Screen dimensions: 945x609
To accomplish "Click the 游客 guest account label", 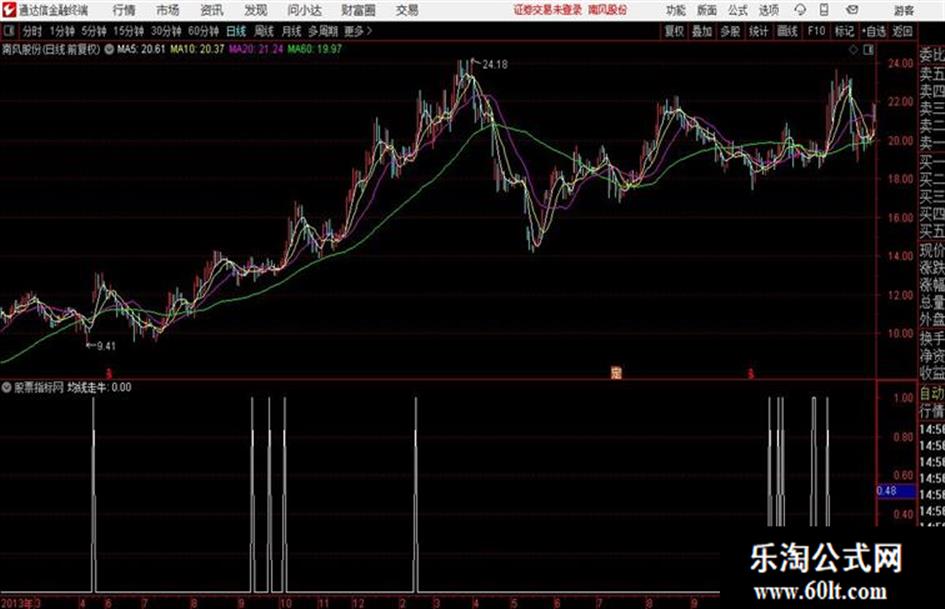I will (904, 10).
